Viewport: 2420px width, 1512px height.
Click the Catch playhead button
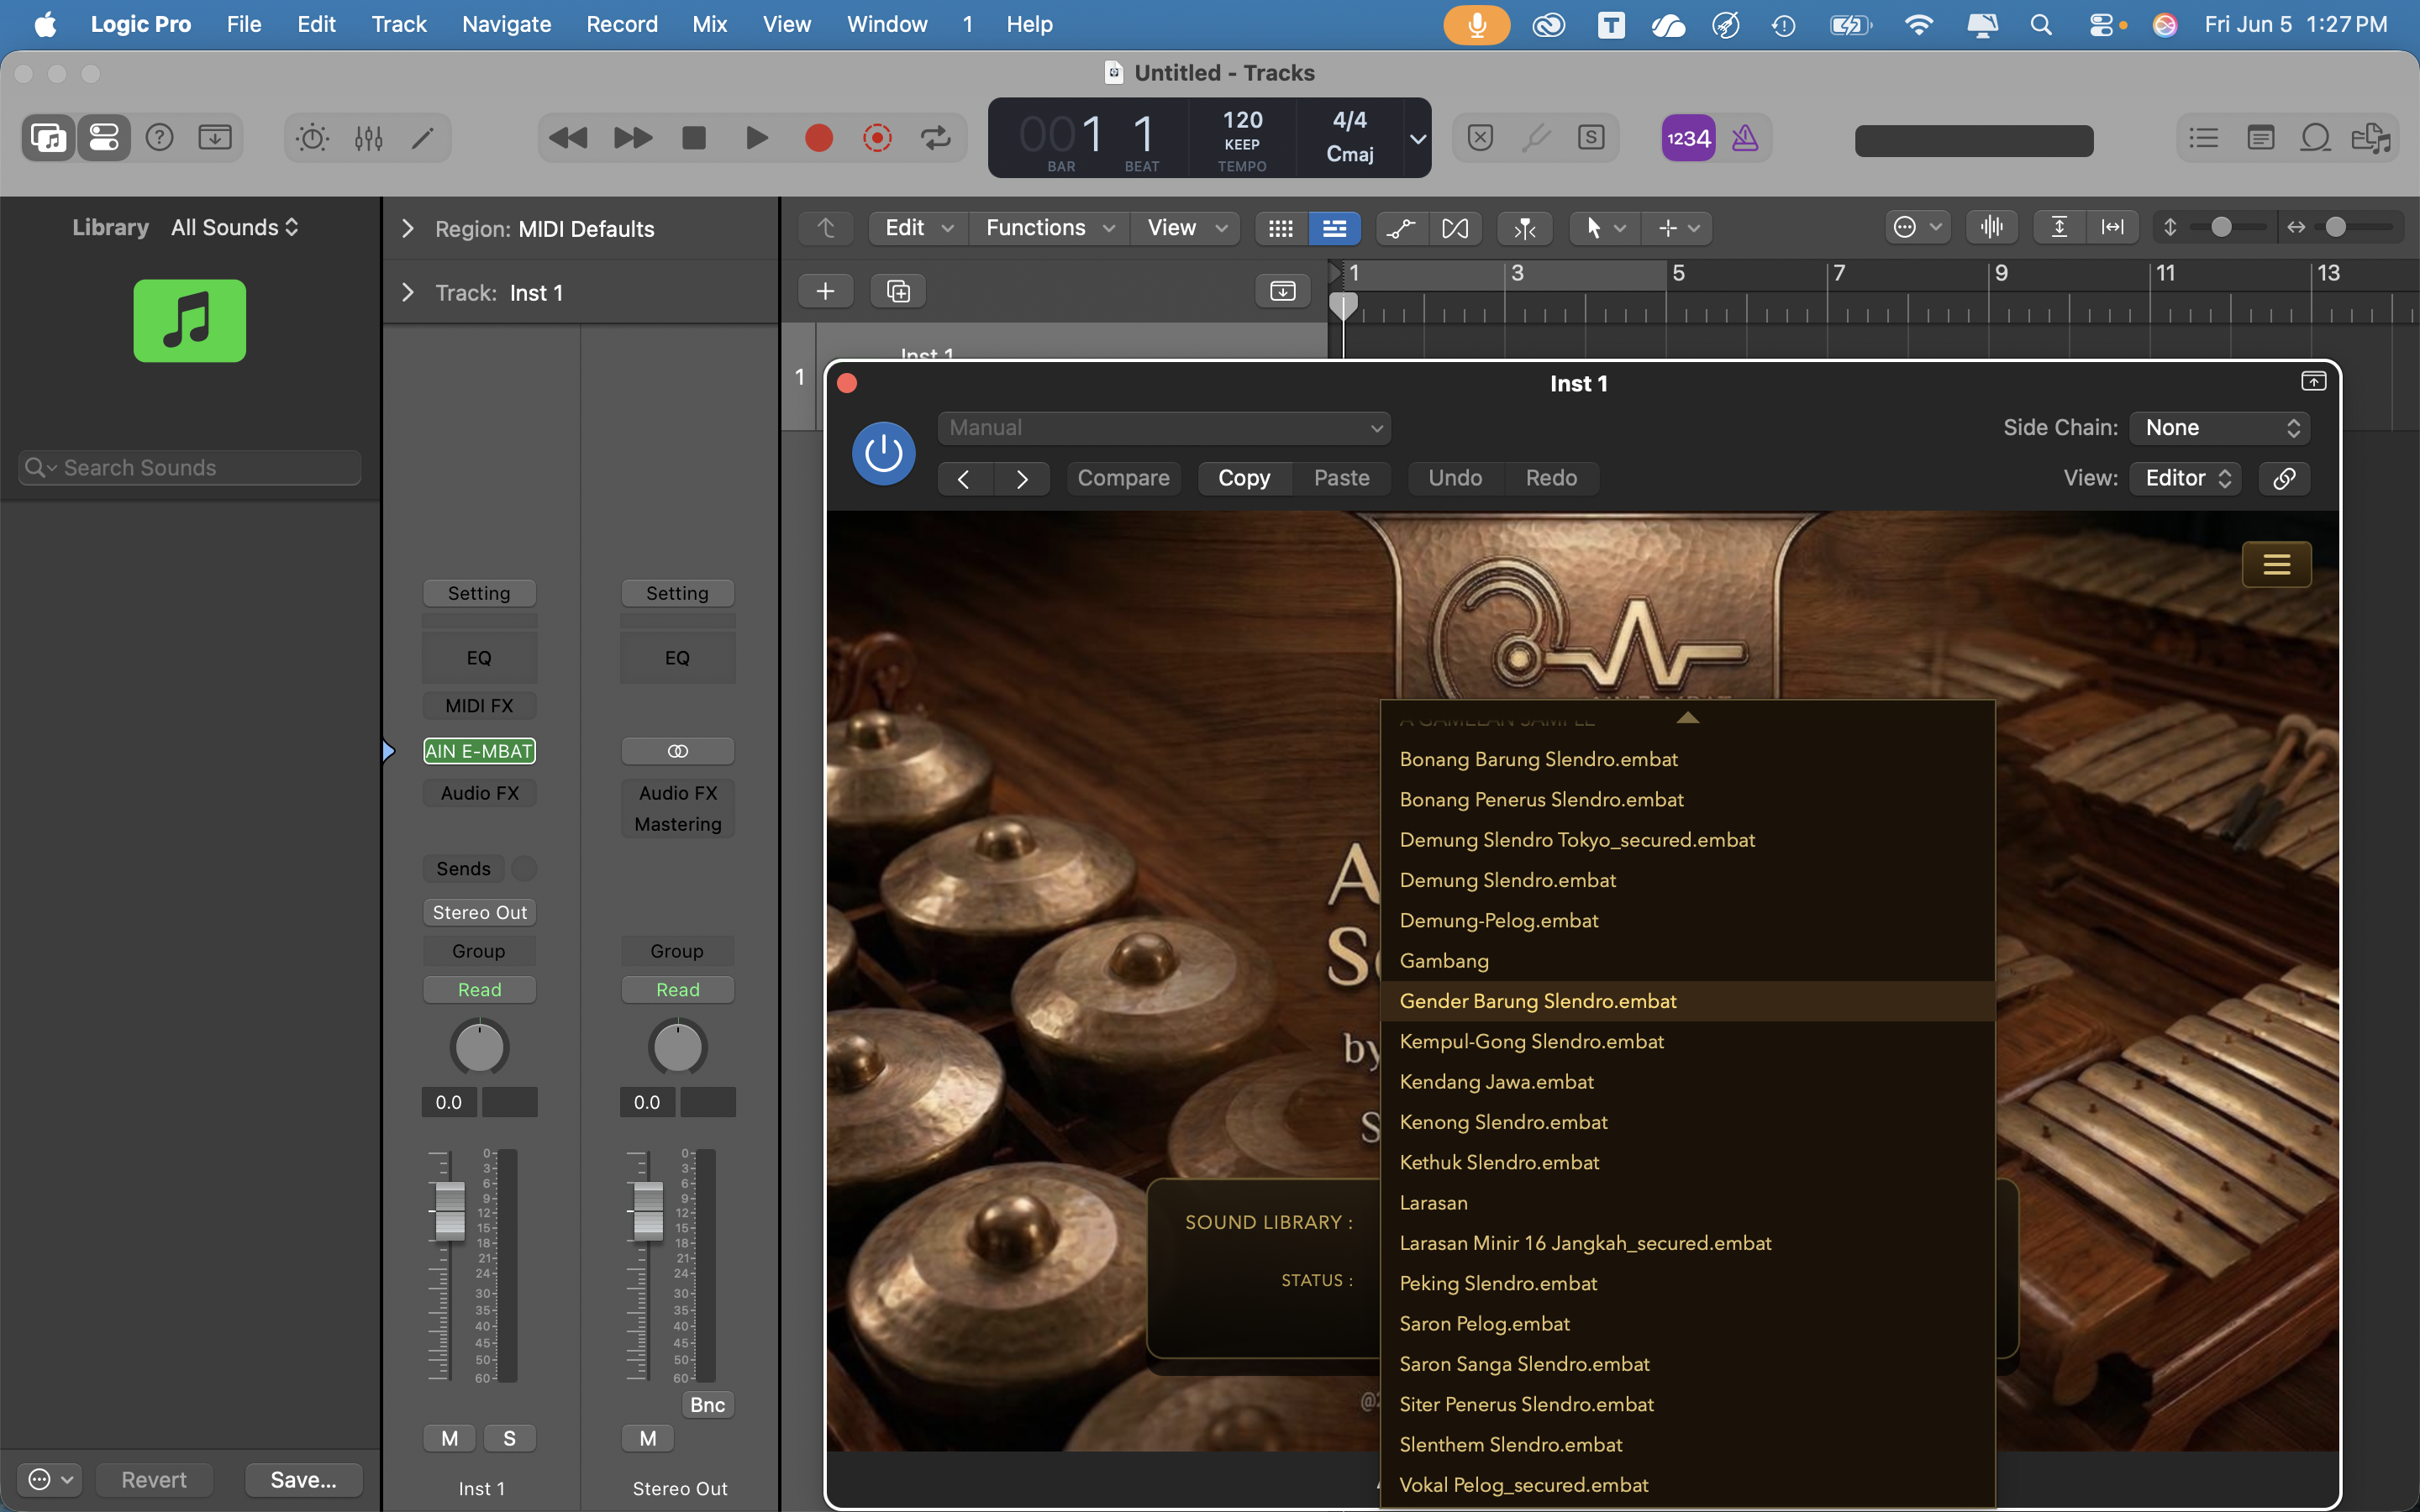click(x=1525, y=228)
